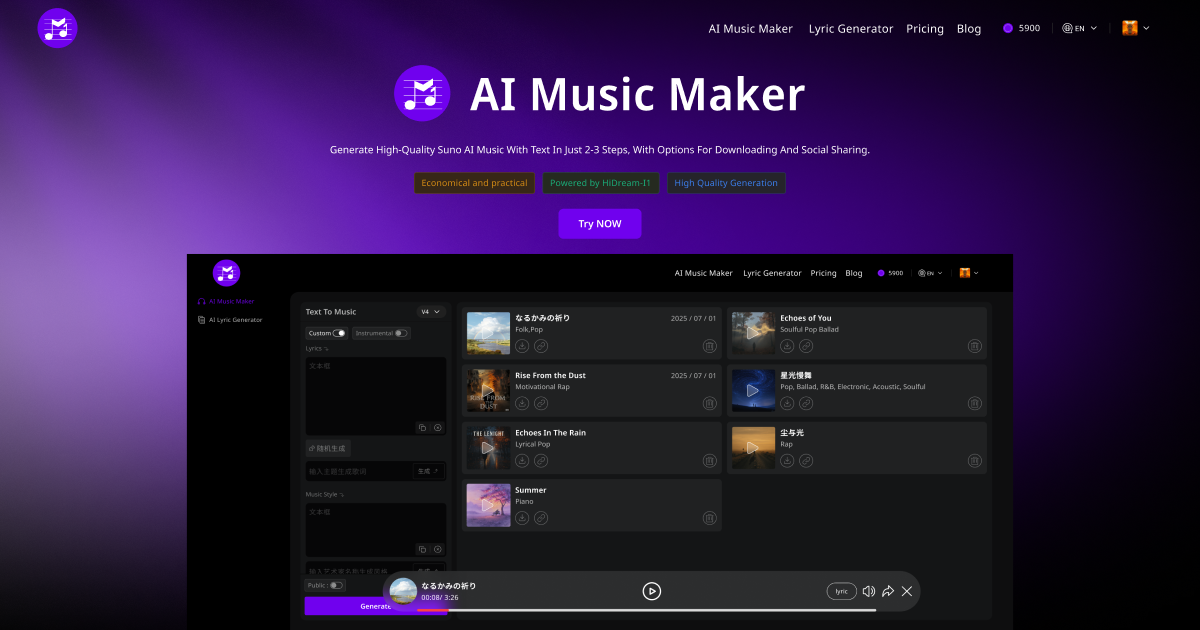This screenshot has width=1200, height=630.
Task: Copy share link for Rise From the Dust
Action: coord(541,403)
